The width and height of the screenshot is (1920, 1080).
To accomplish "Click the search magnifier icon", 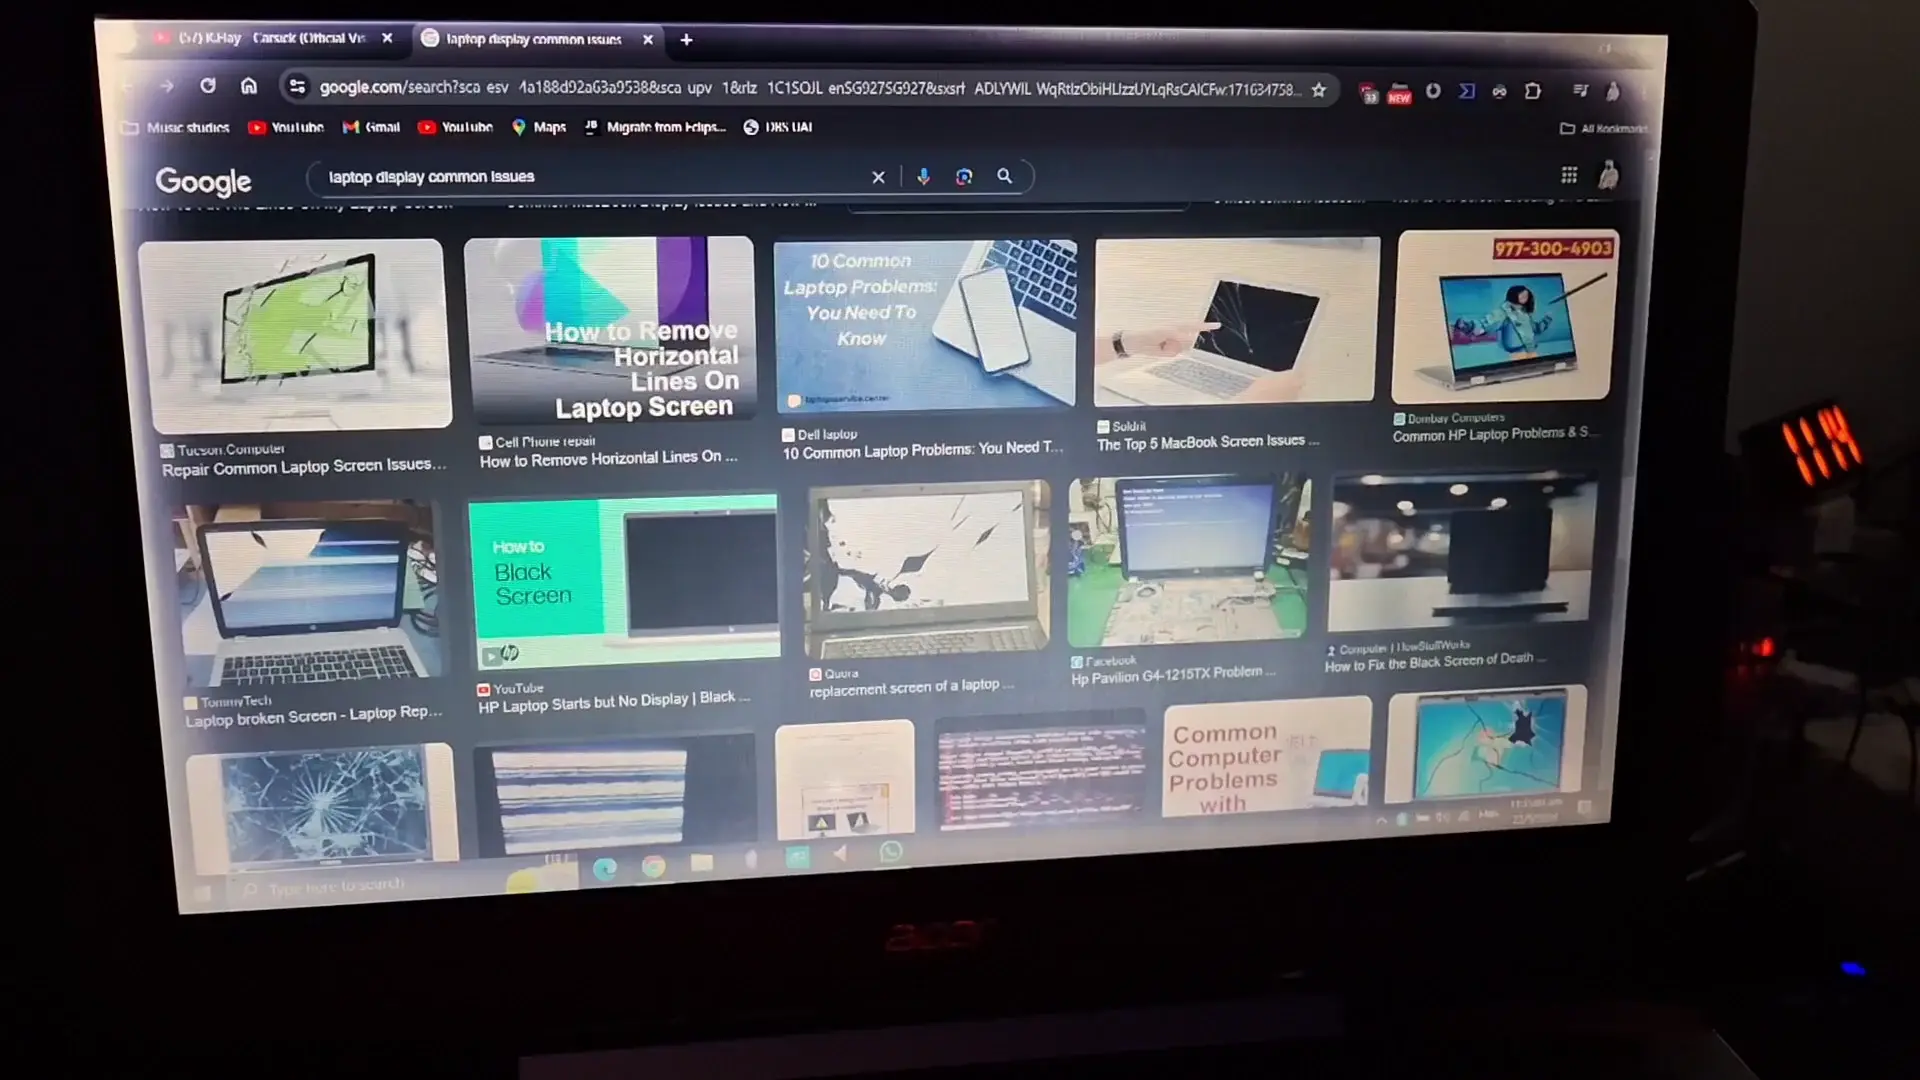I will [1004, 177].
